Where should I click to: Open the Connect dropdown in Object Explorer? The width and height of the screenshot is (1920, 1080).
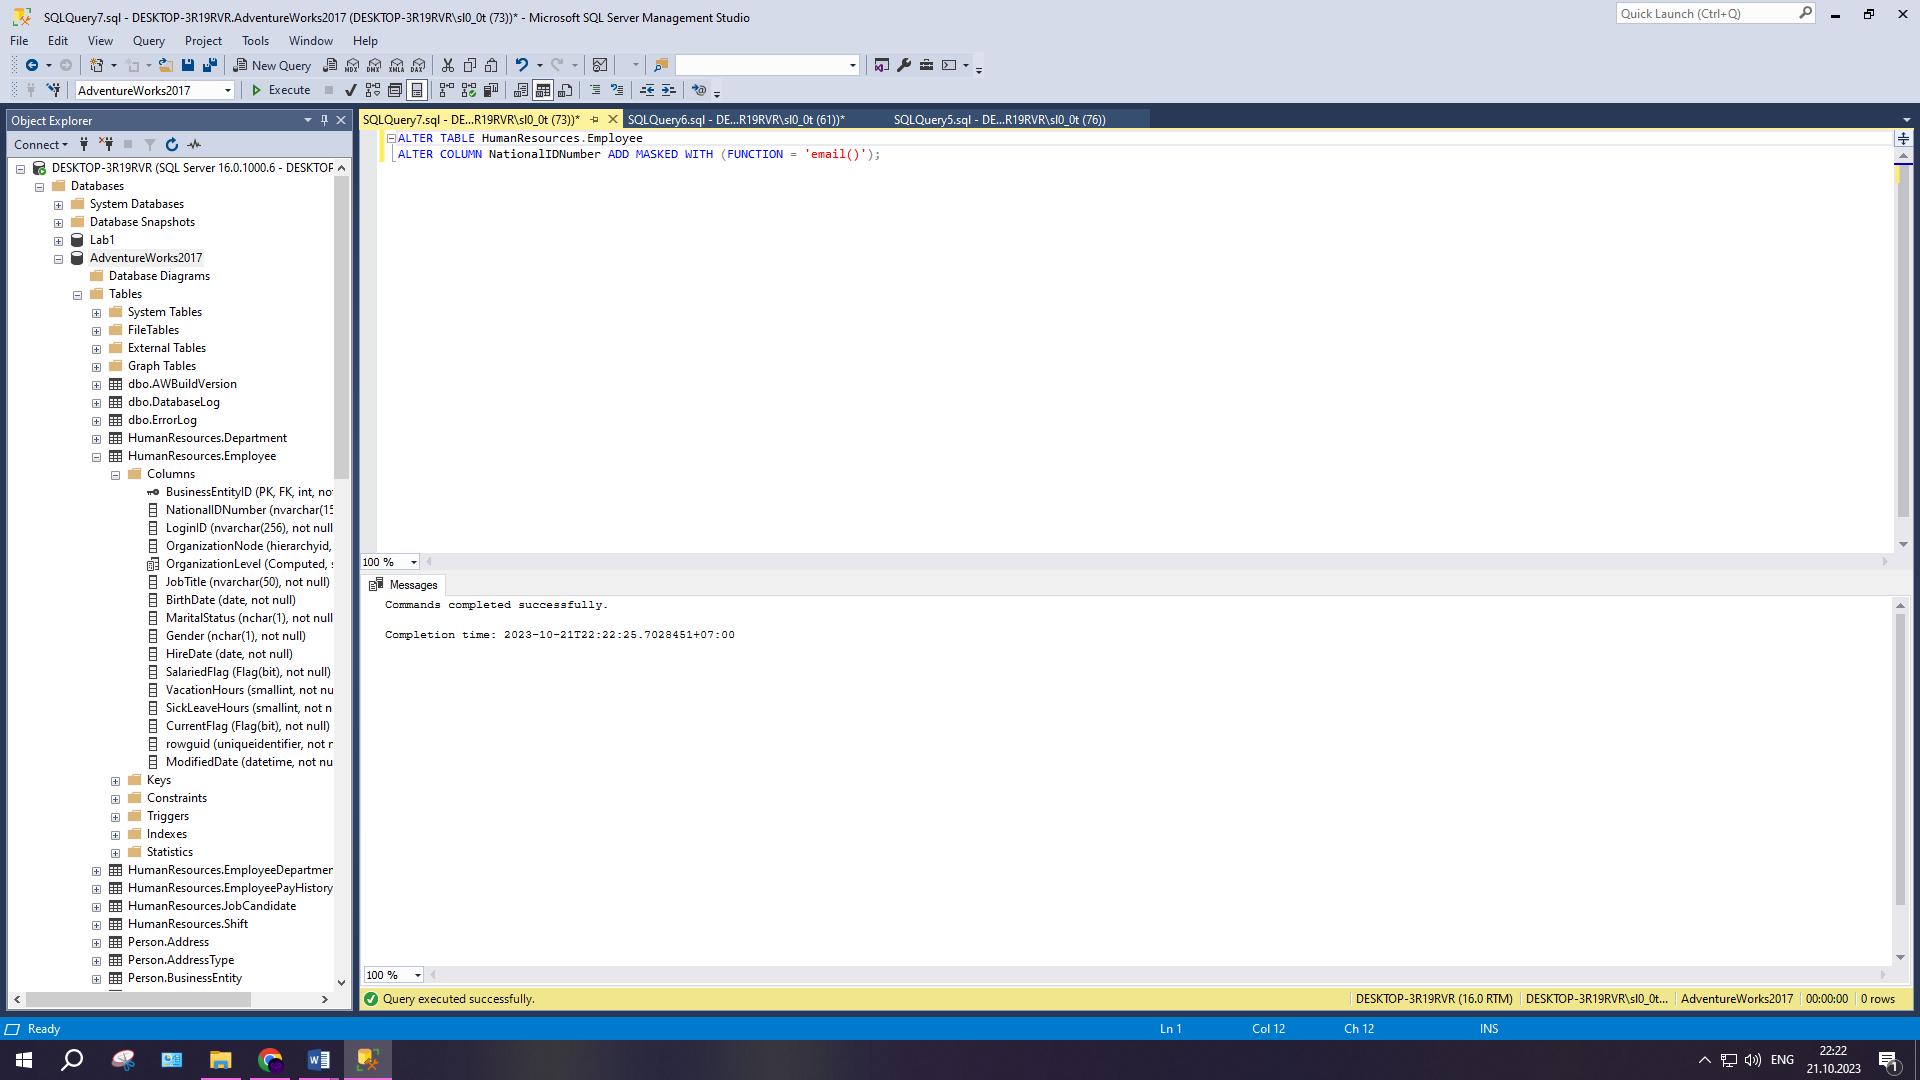pos(41,145)
